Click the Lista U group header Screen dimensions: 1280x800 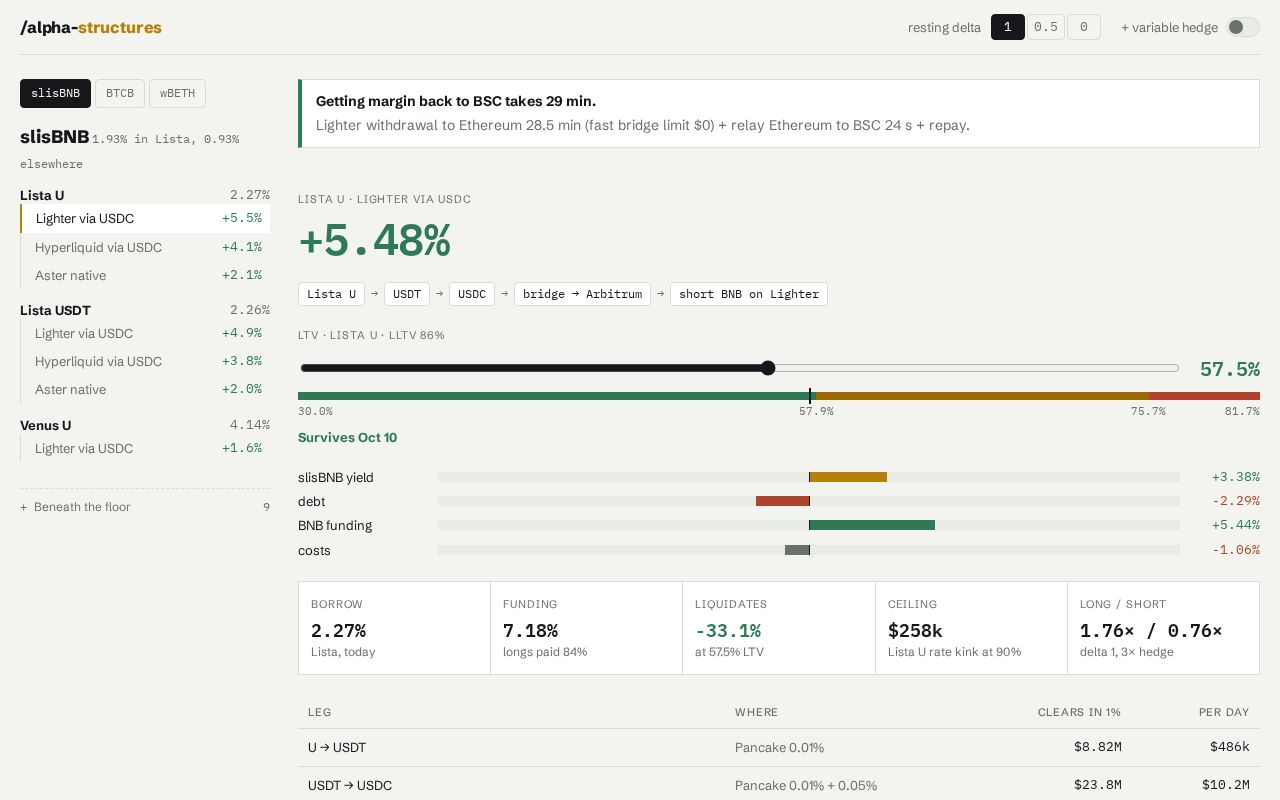145,195
